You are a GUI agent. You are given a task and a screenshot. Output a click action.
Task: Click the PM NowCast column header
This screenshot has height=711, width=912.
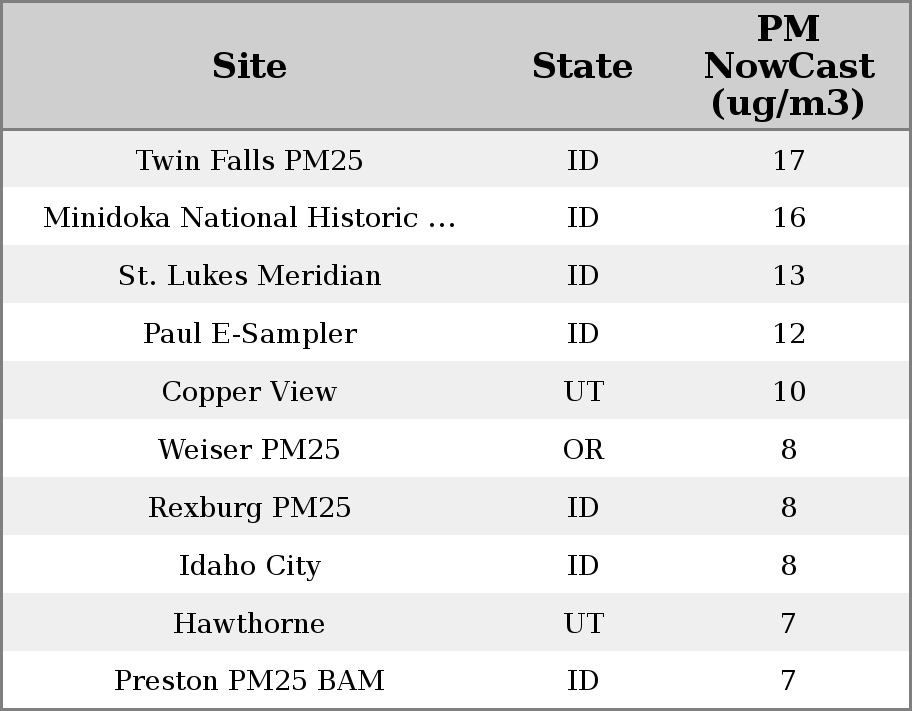pyautogui.click(x=788, y=66)
